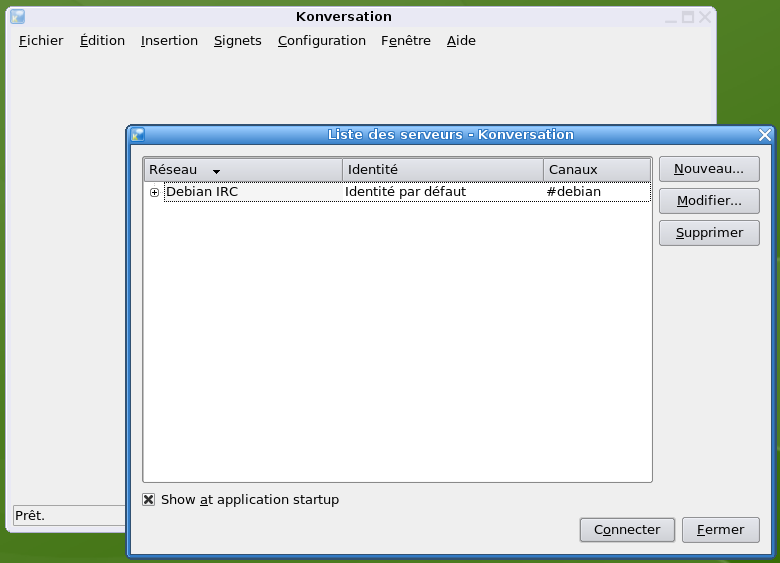The width and height of the screenshot is (780, 563).
Task: Click the Canaux column header
Action: 597,170
